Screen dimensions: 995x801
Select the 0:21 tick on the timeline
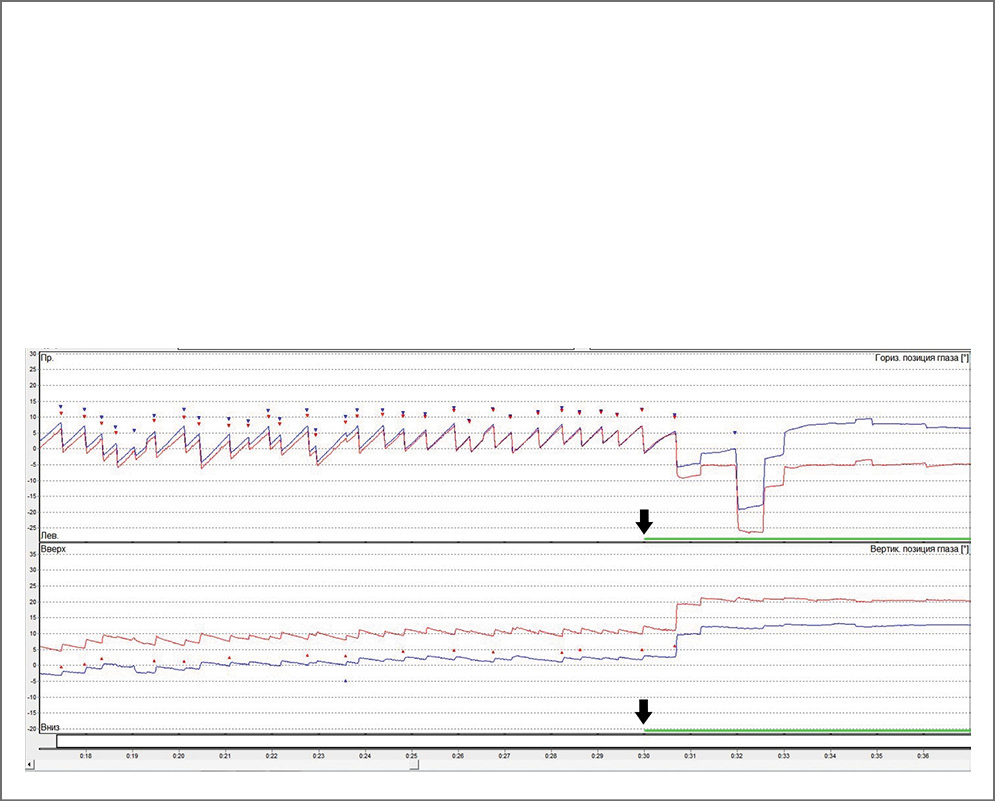[x=225, y=755]
